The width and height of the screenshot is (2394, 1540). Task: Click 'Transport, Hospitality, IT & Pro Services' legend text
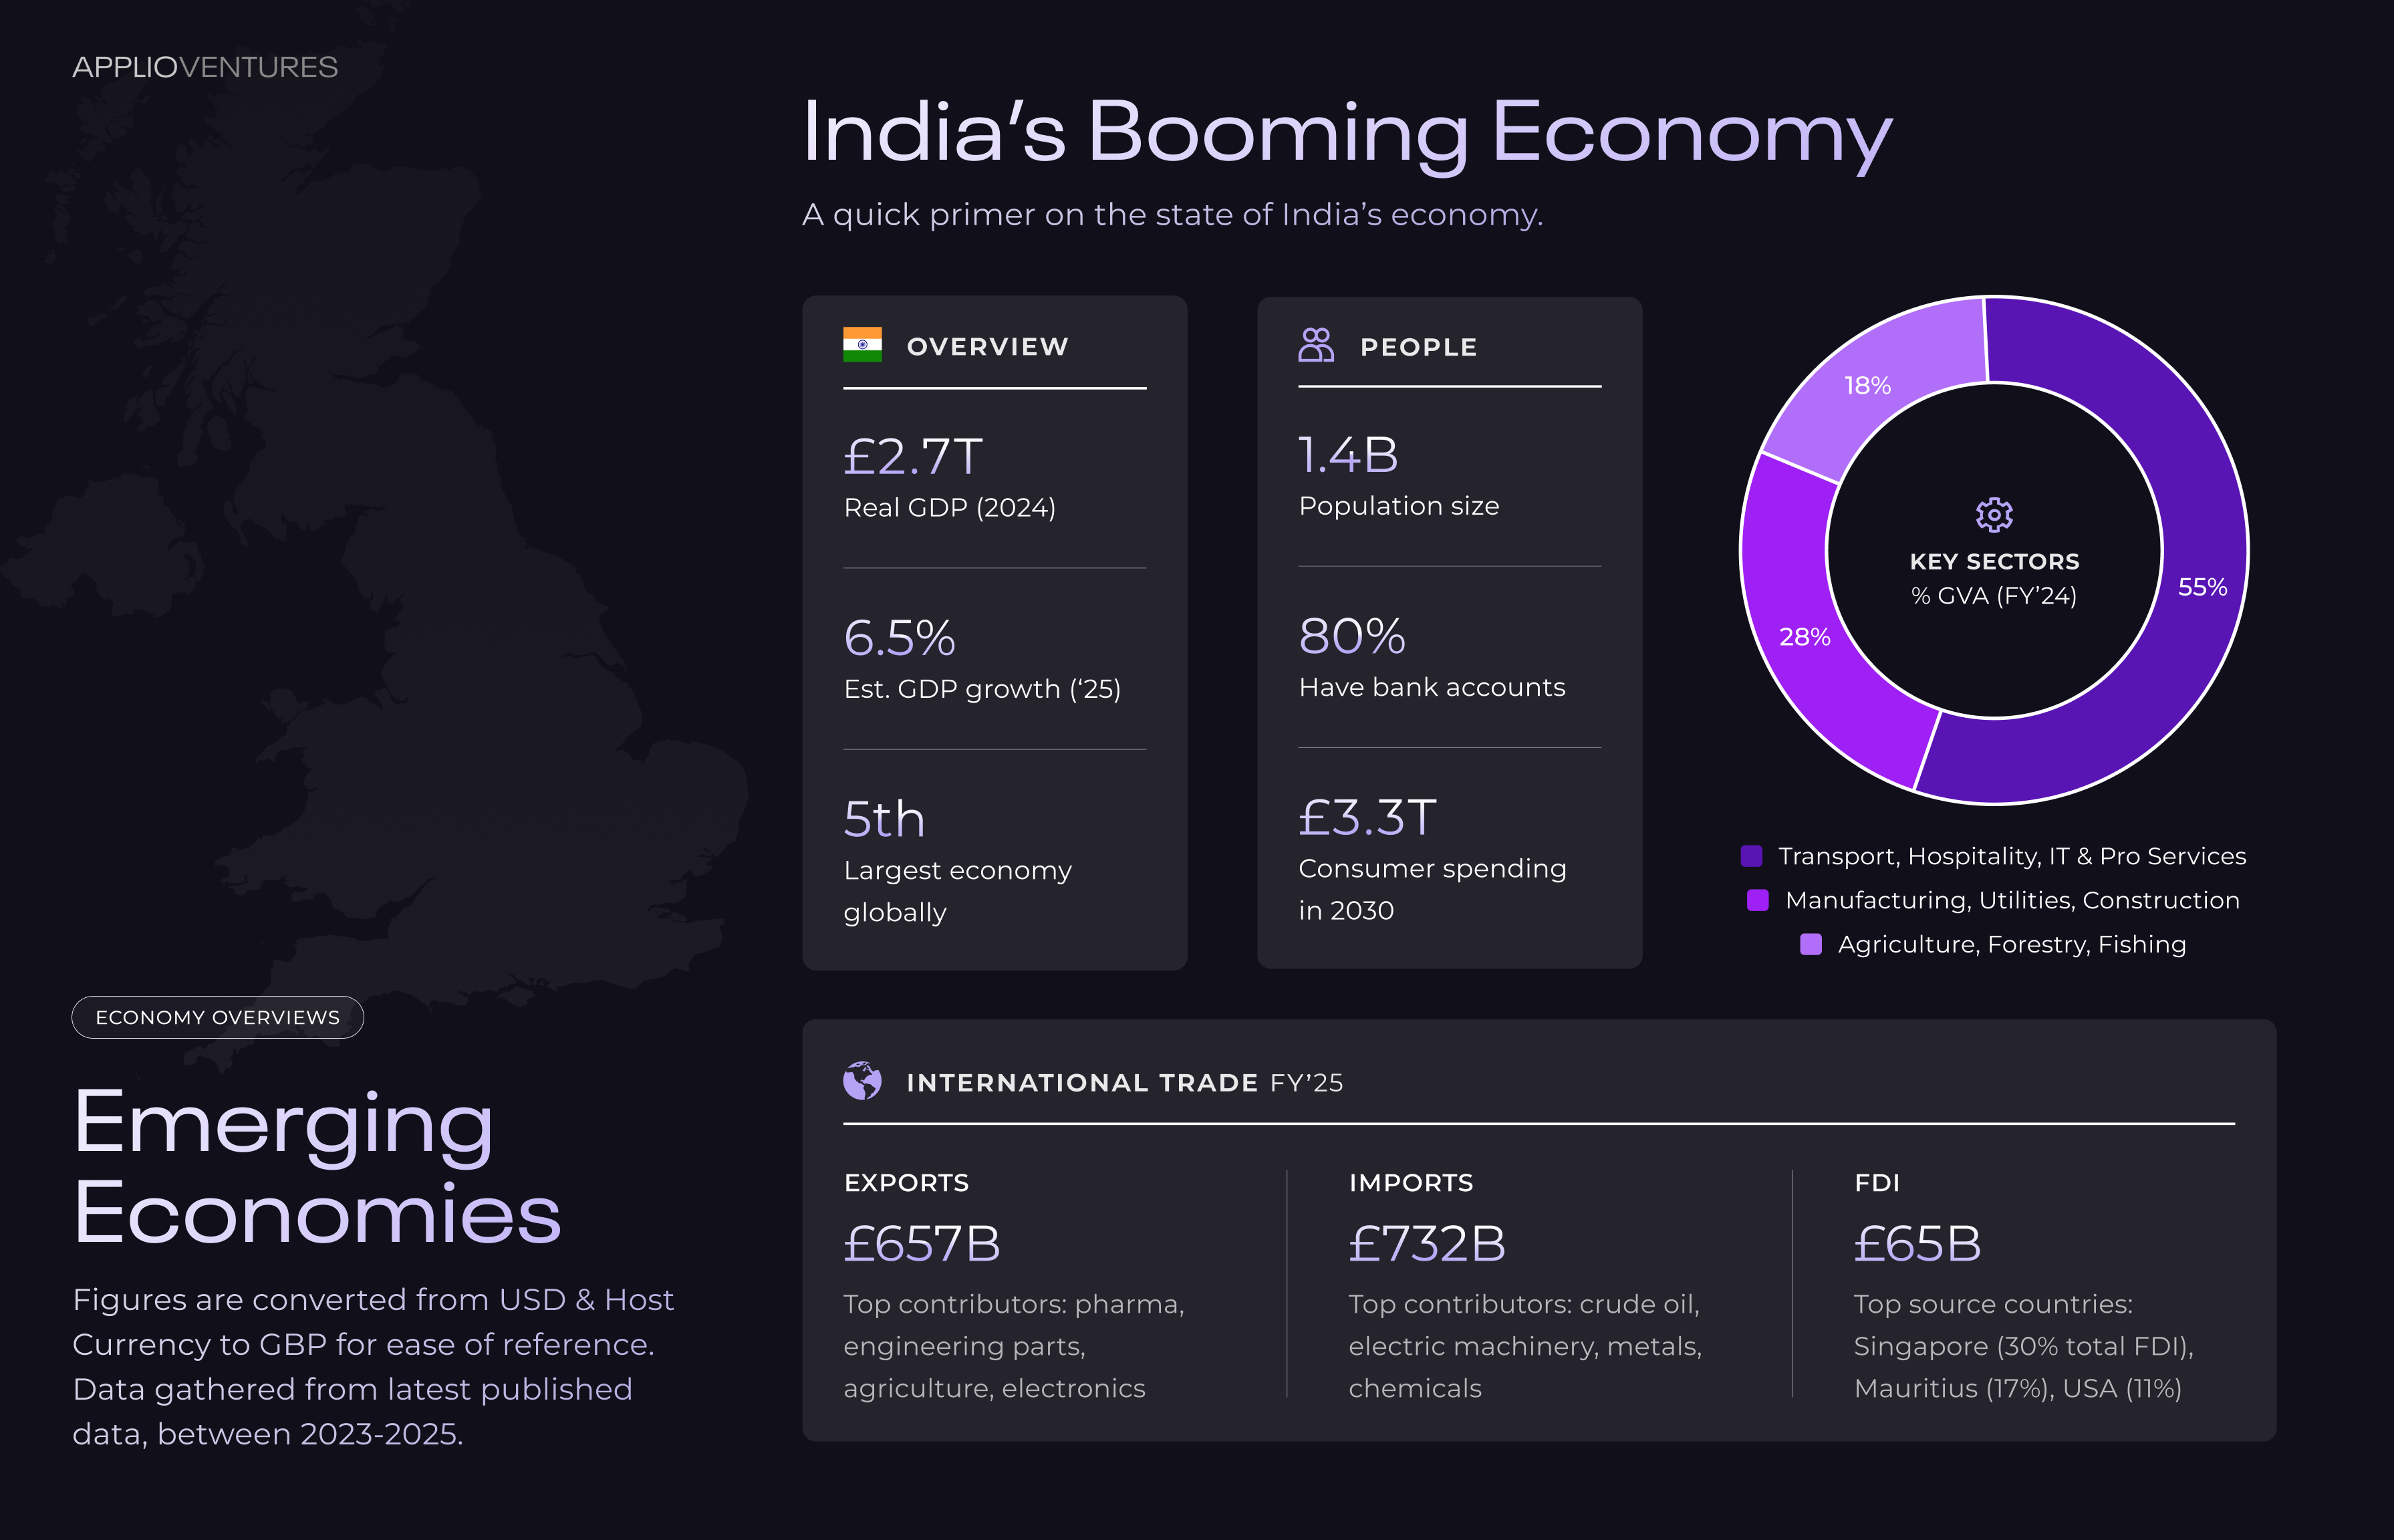tap(2012, 856)
